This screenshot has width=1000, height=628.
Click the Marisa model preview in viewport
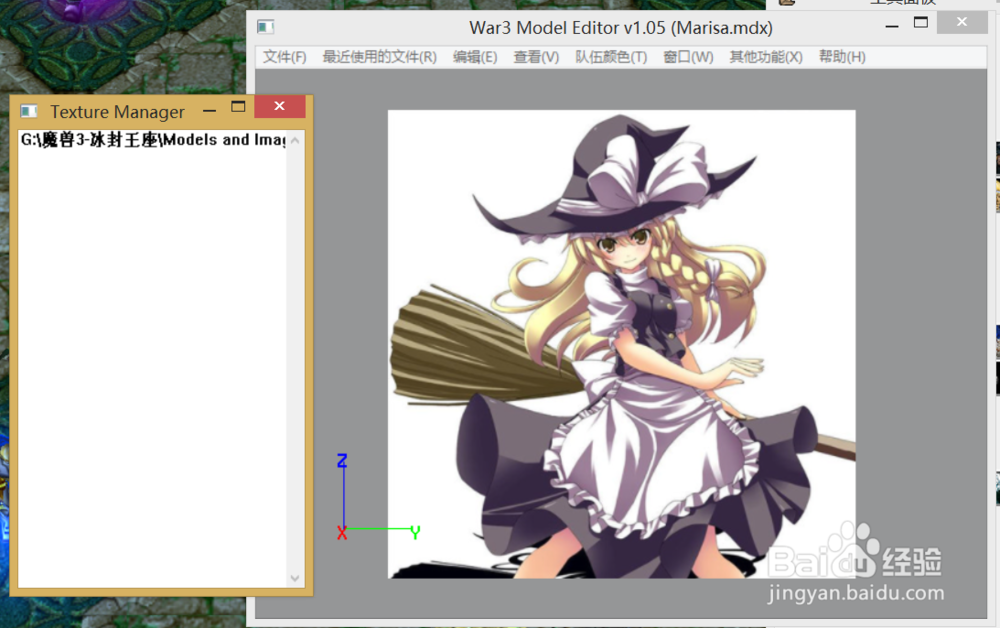622,344
